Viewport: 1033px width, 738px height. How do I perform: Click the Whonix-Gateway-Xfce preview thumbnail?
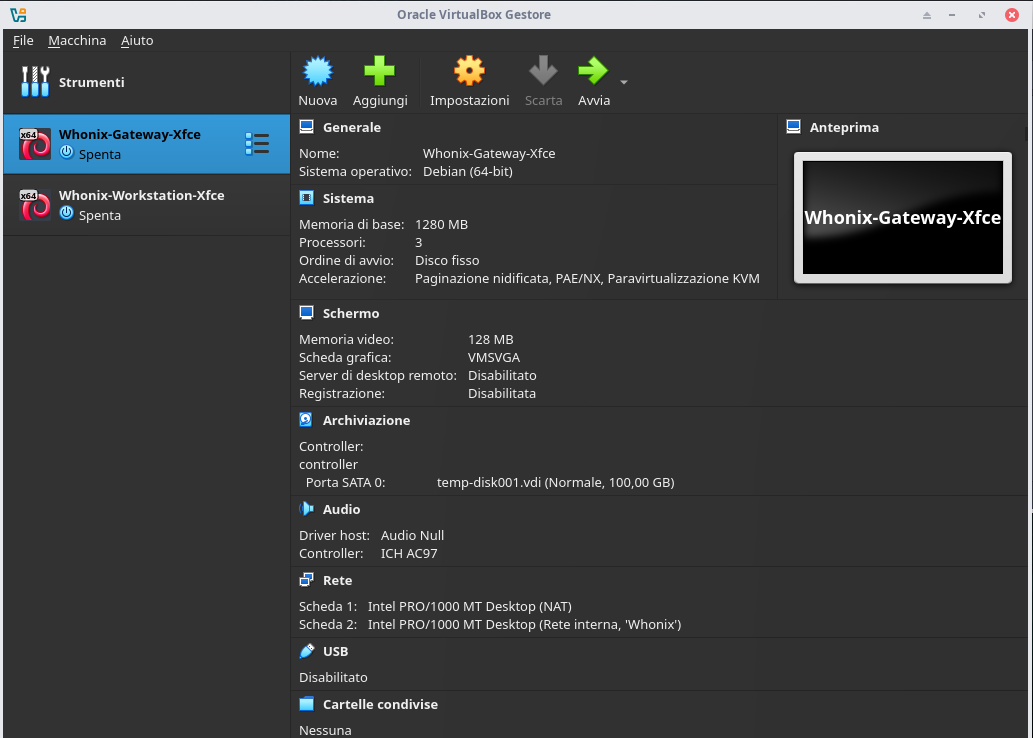point(902,217)
